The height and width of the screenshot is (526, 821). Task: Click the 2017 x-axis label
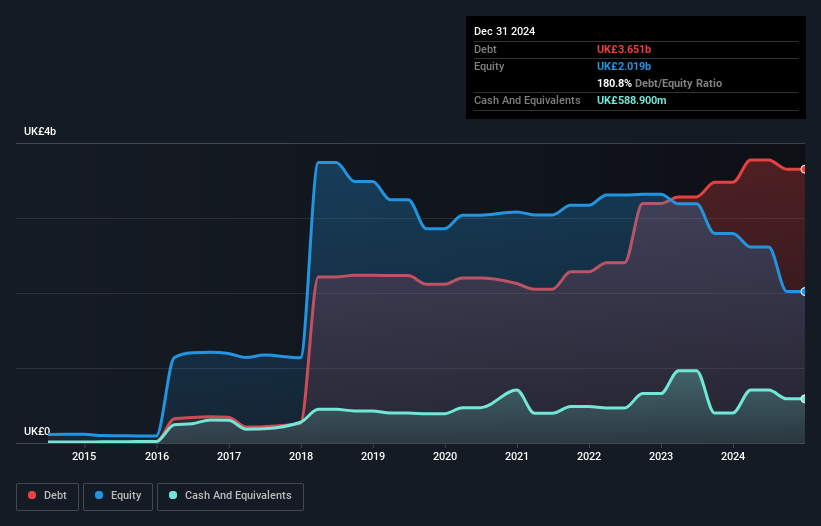229,456
